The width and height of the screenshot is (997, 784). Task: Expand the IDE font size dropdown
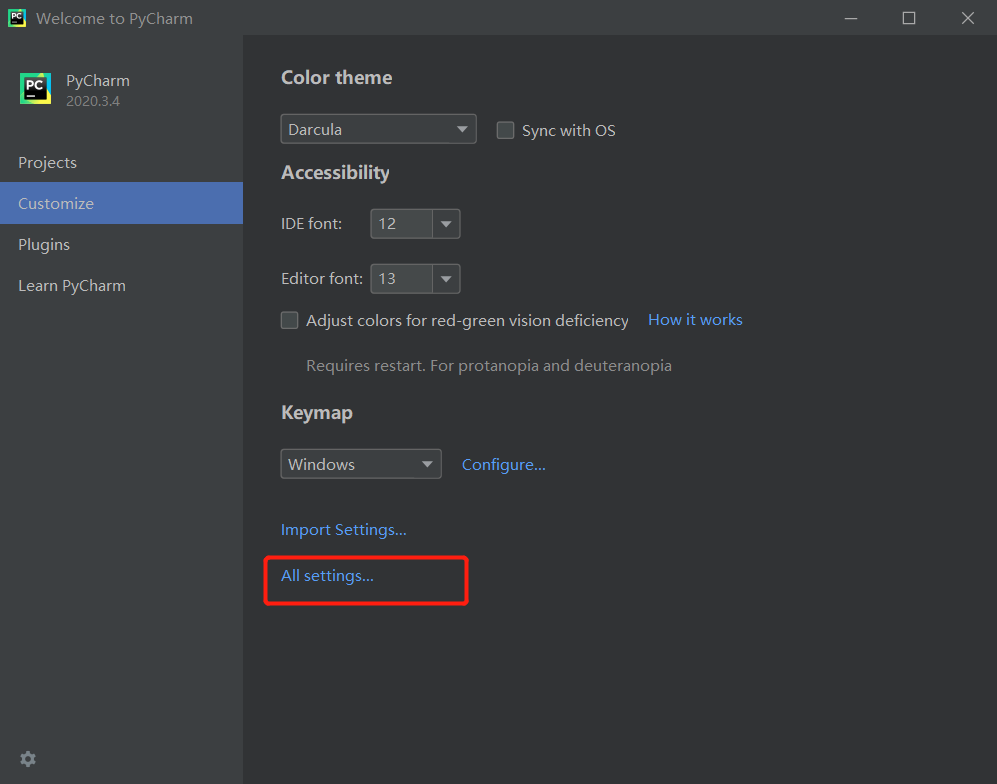pos(446,224)
